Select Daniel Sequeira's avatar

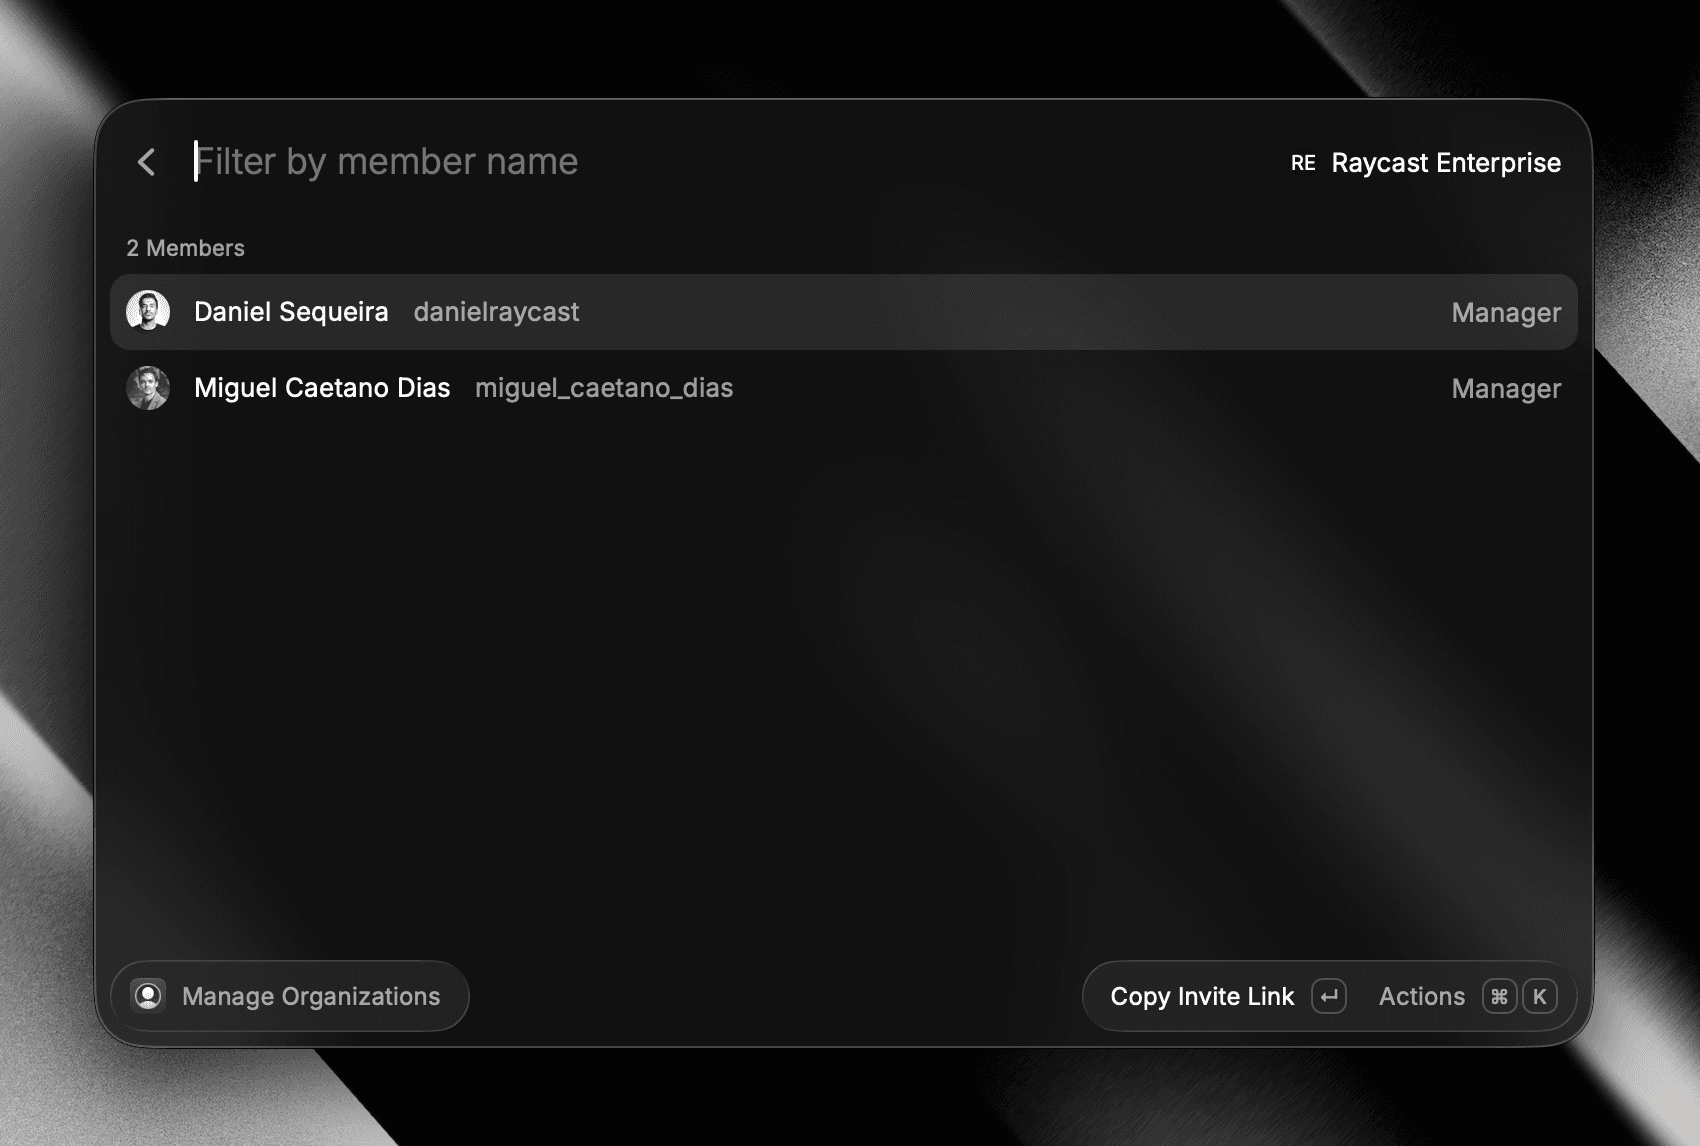[x=148, y=312]
